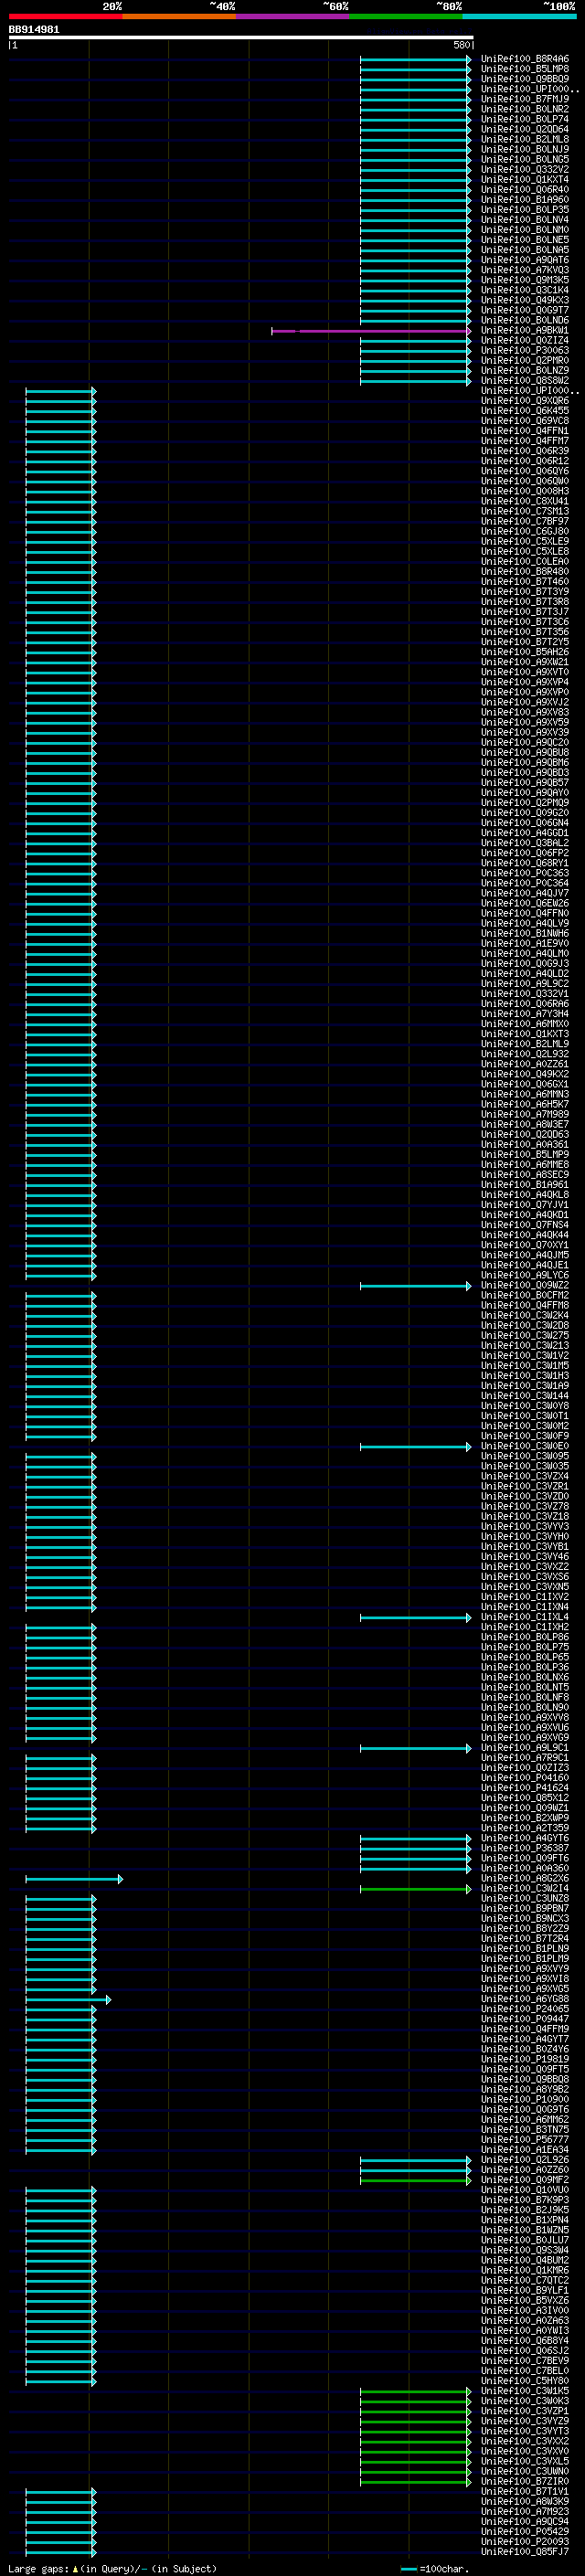Click the cyan 80–100% identity color segment

click(x=520, y=16)
